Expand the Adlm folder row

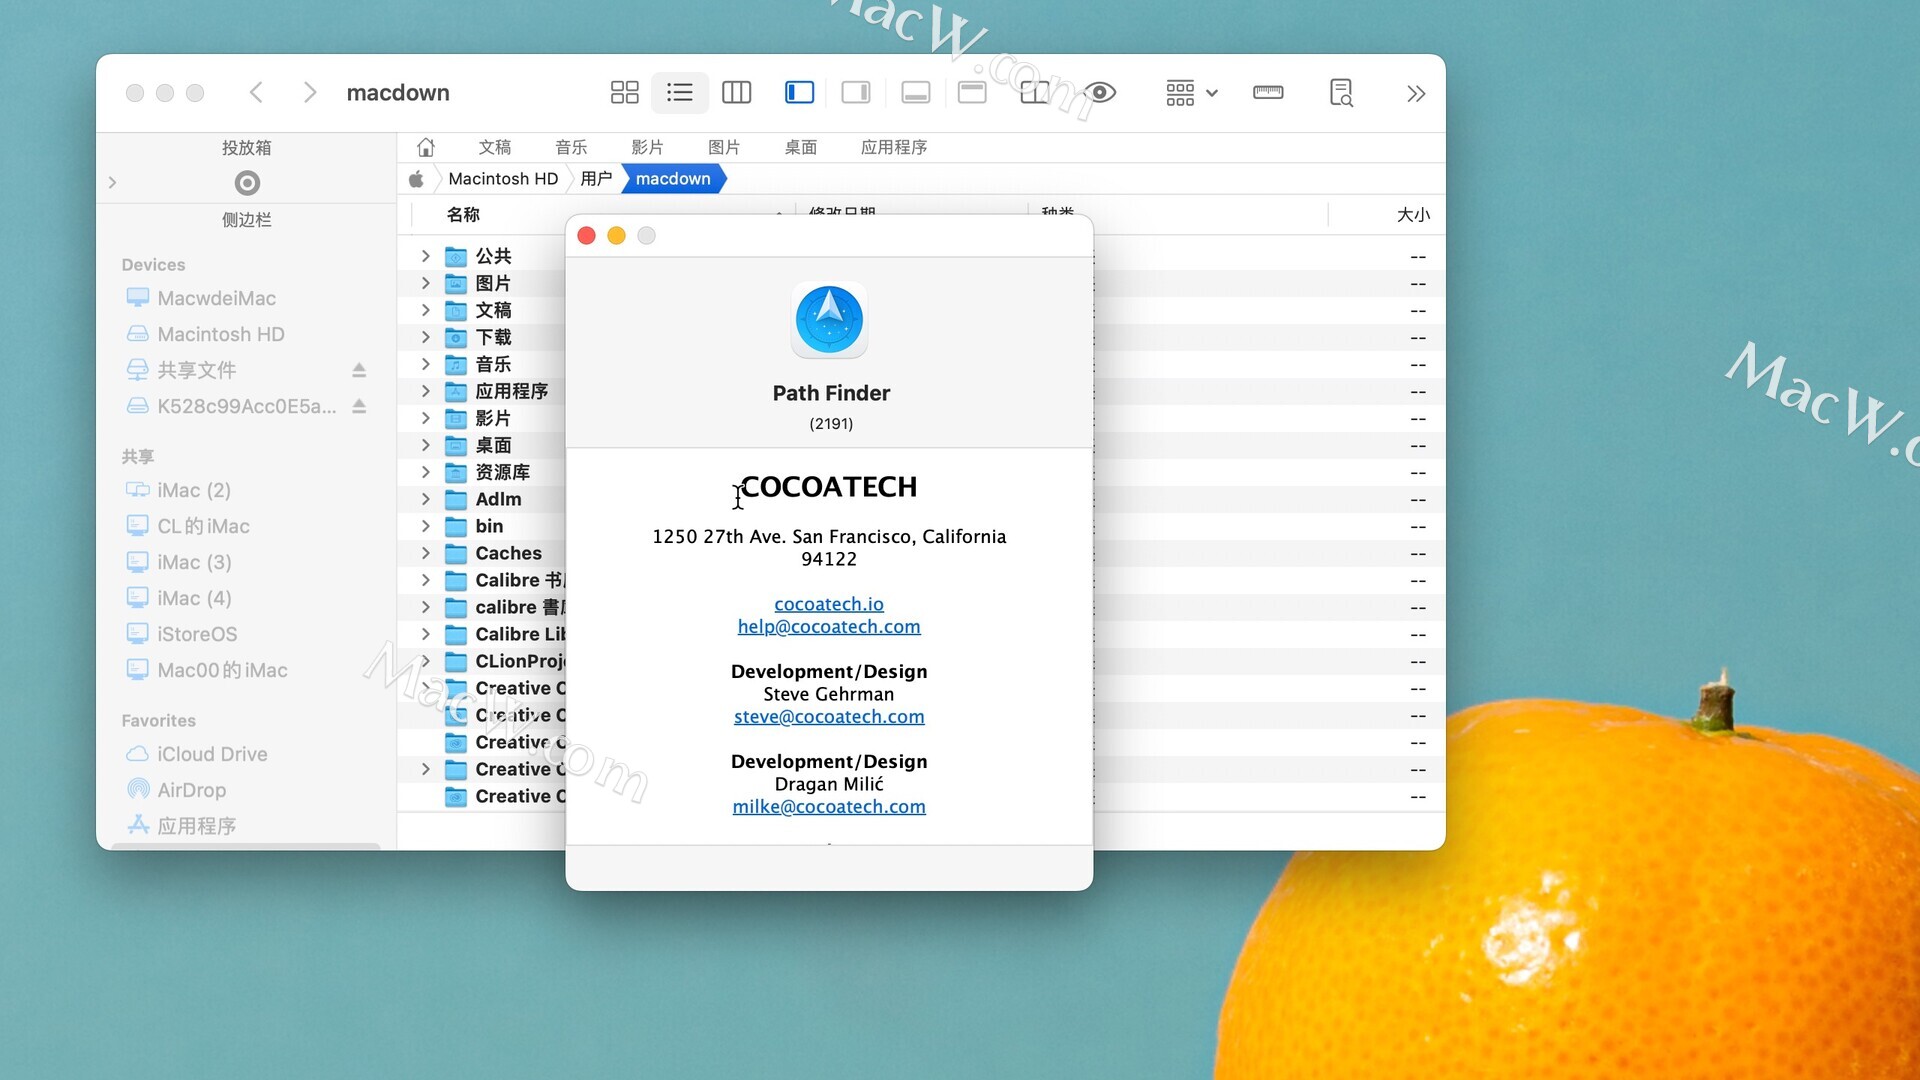426,499
